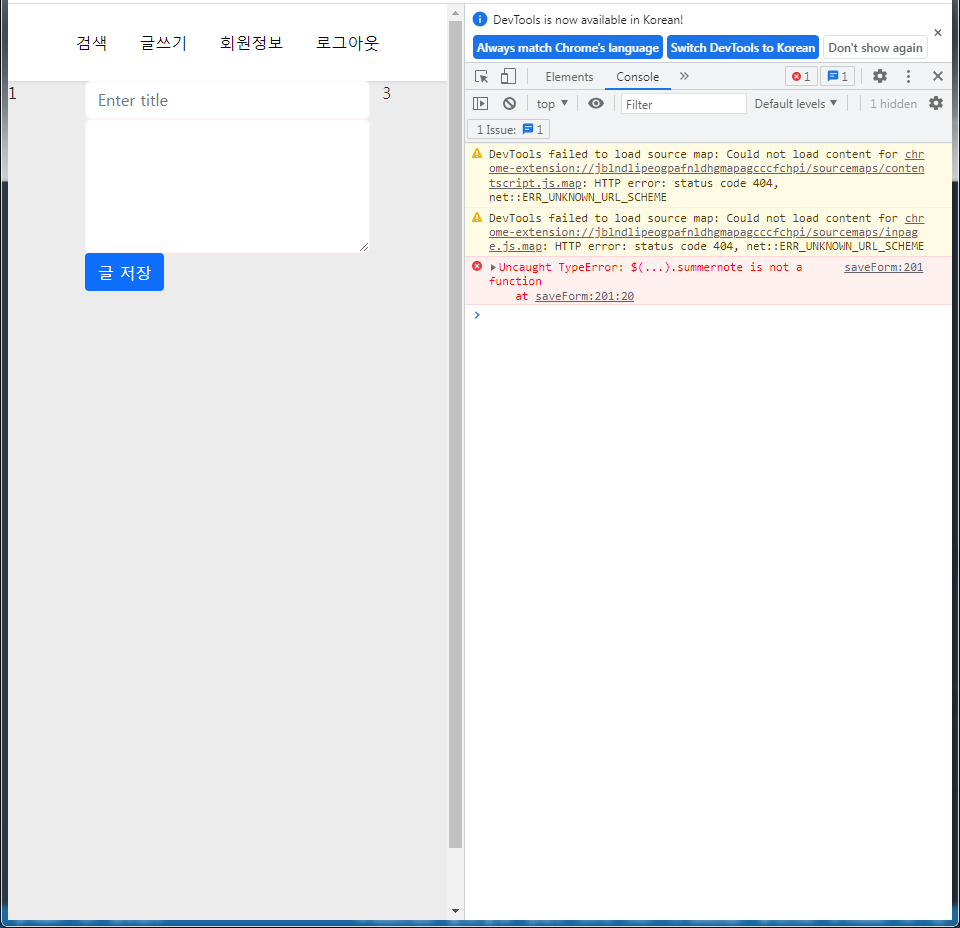Open DevTools settings gear
960x928 pixels.
click(880, 76)
